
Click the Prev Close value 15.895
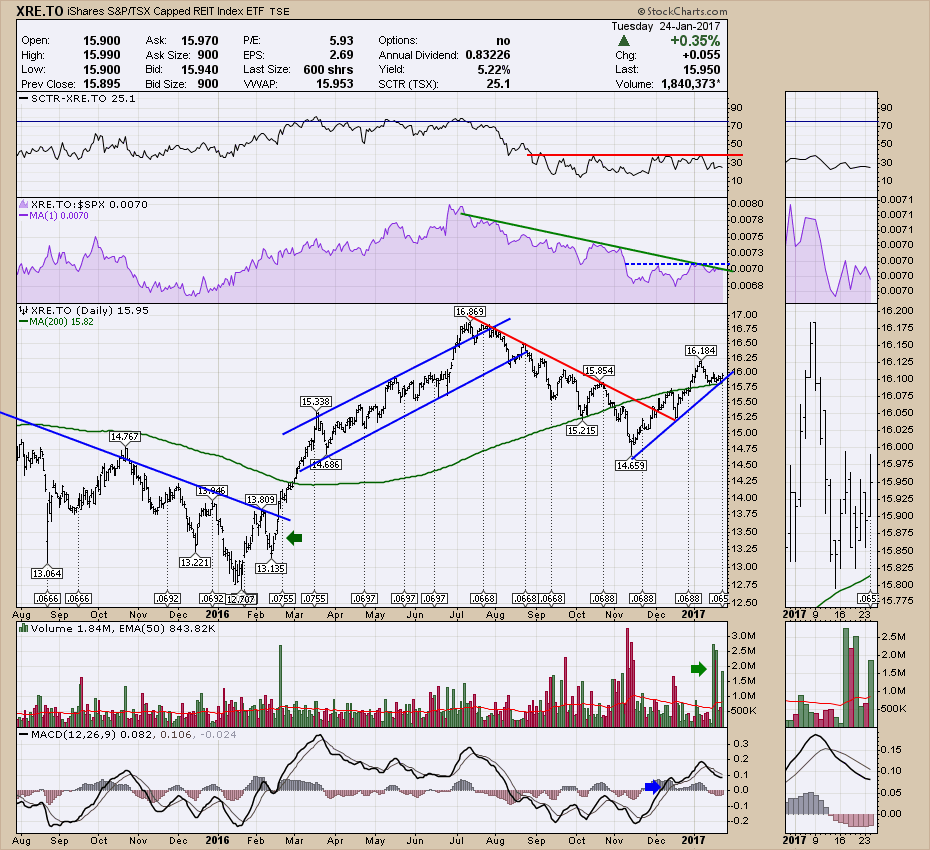pyautogui.click(x=101, y=84)
